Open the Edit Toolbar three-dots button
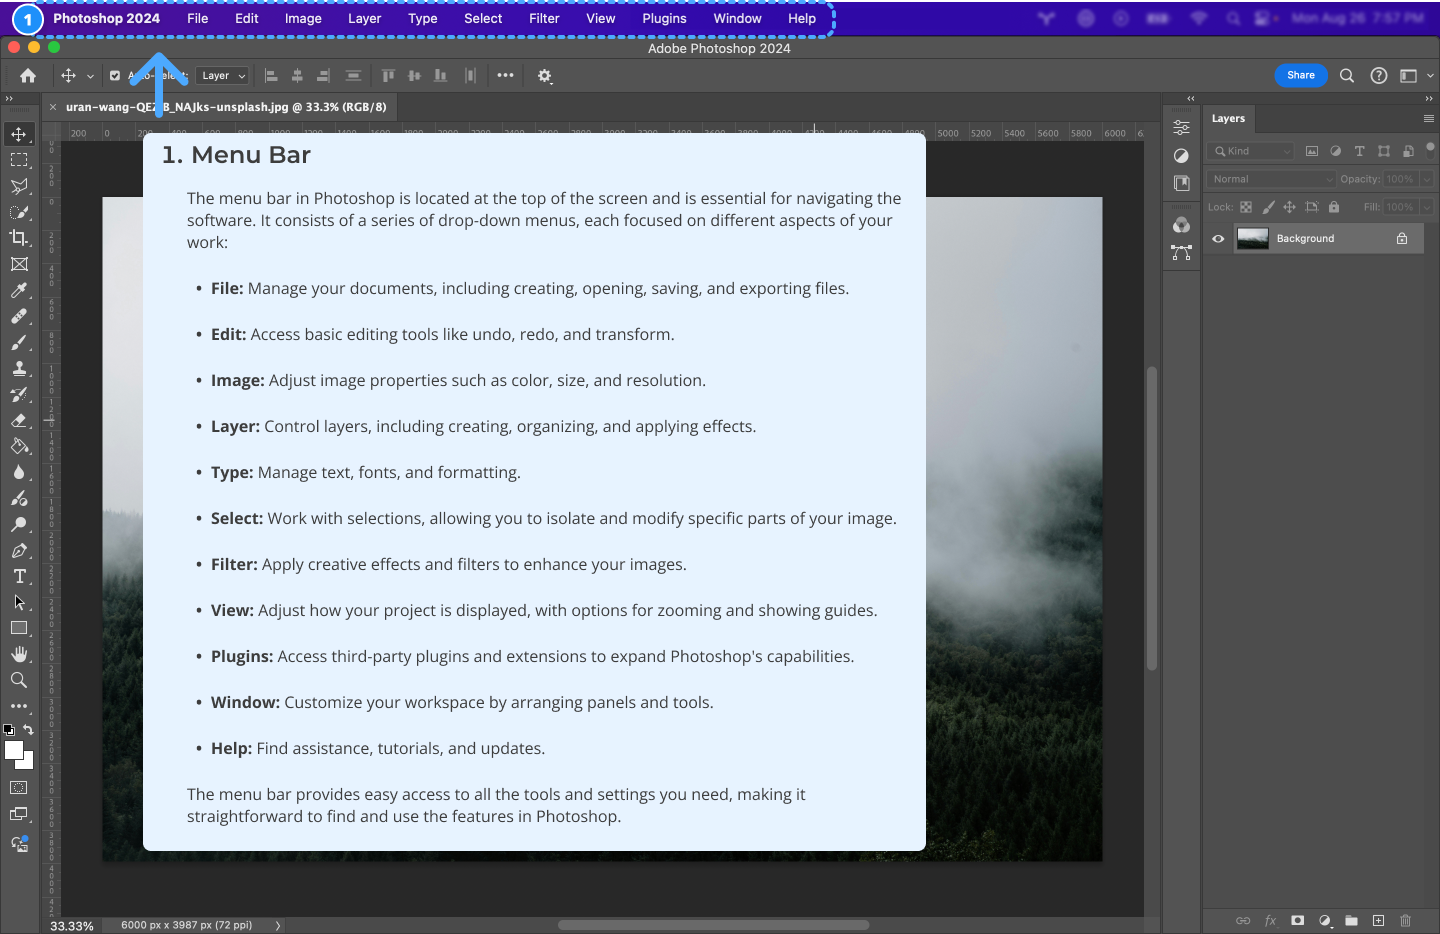The image size is (1440, 934). [x=19, y=706]
